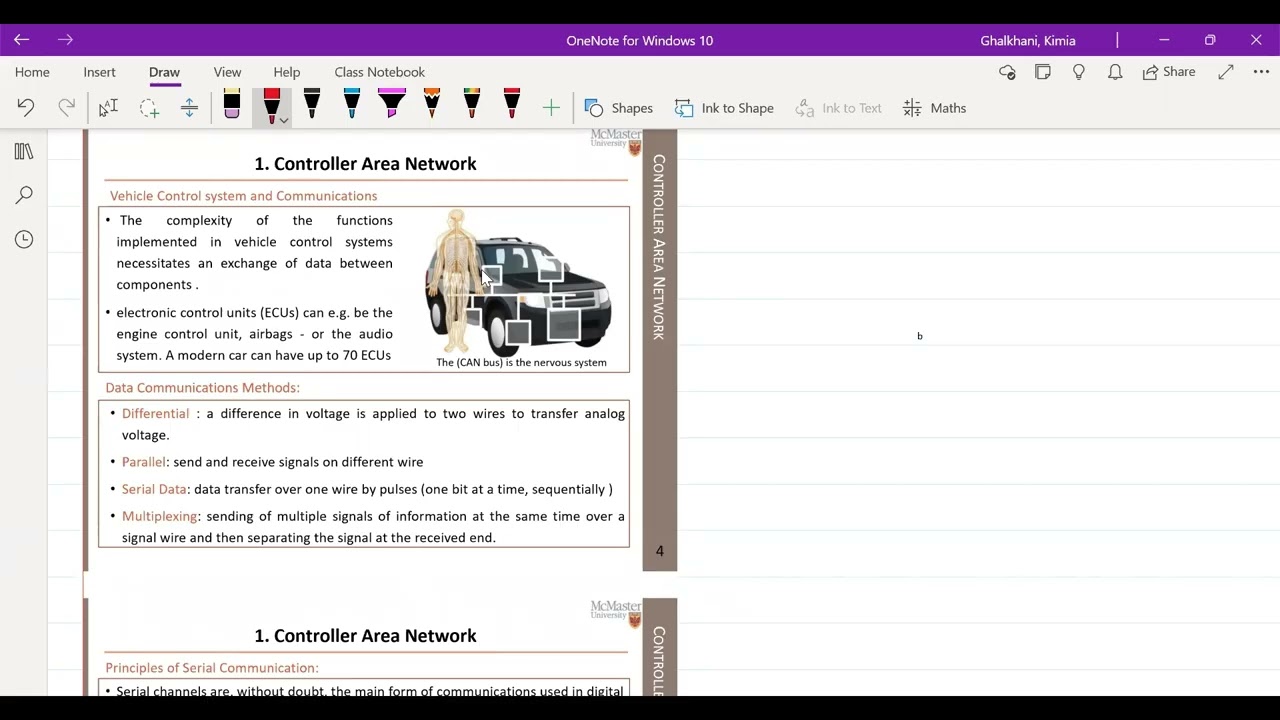Viewport: 1280px width, 720px height.
Task: Check the cloud sync status icon
Action: point(1007,72)
